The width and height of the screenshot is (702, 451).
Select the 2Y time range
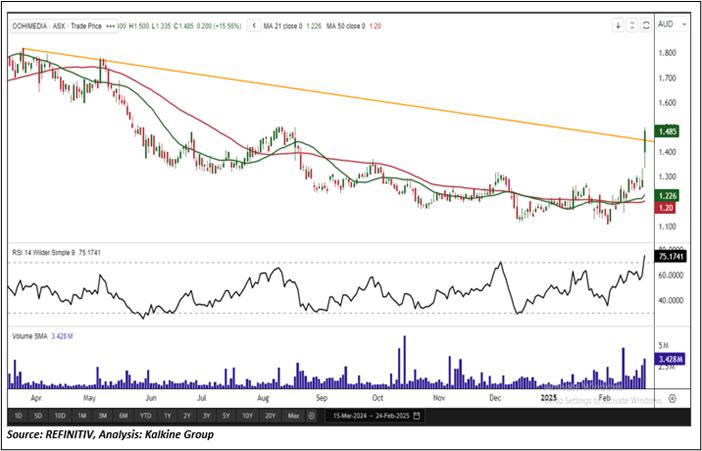click(x=187, y=416)
